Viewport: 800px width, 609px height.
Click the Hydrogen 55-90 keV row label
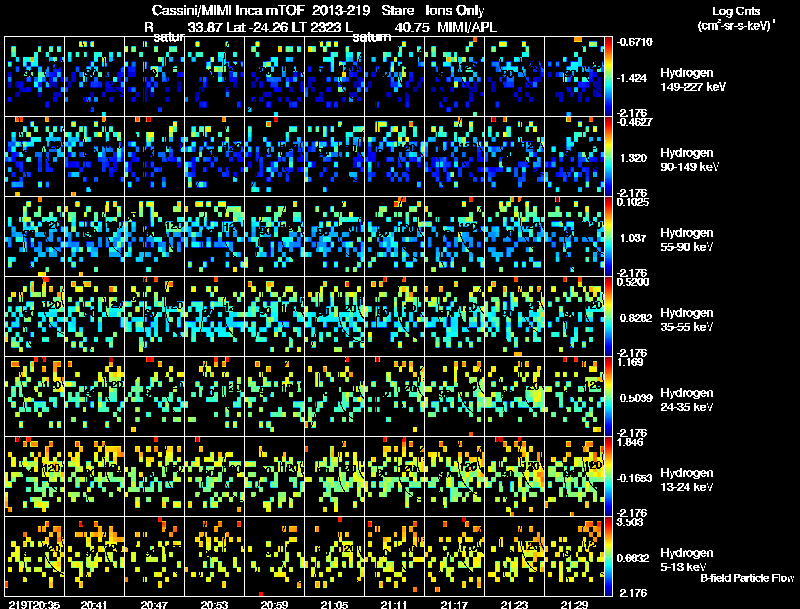click(x=687, y=240)
